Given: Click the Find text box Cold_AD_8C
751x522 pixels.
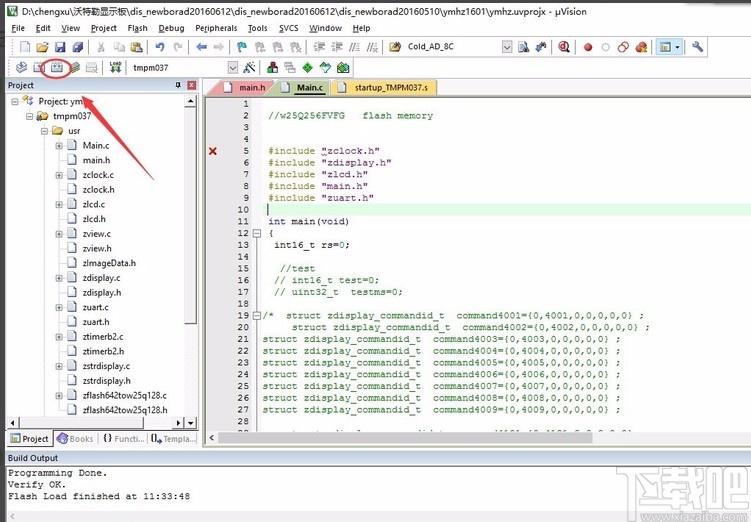Looking at the screenshot, I should click(453, 47).
